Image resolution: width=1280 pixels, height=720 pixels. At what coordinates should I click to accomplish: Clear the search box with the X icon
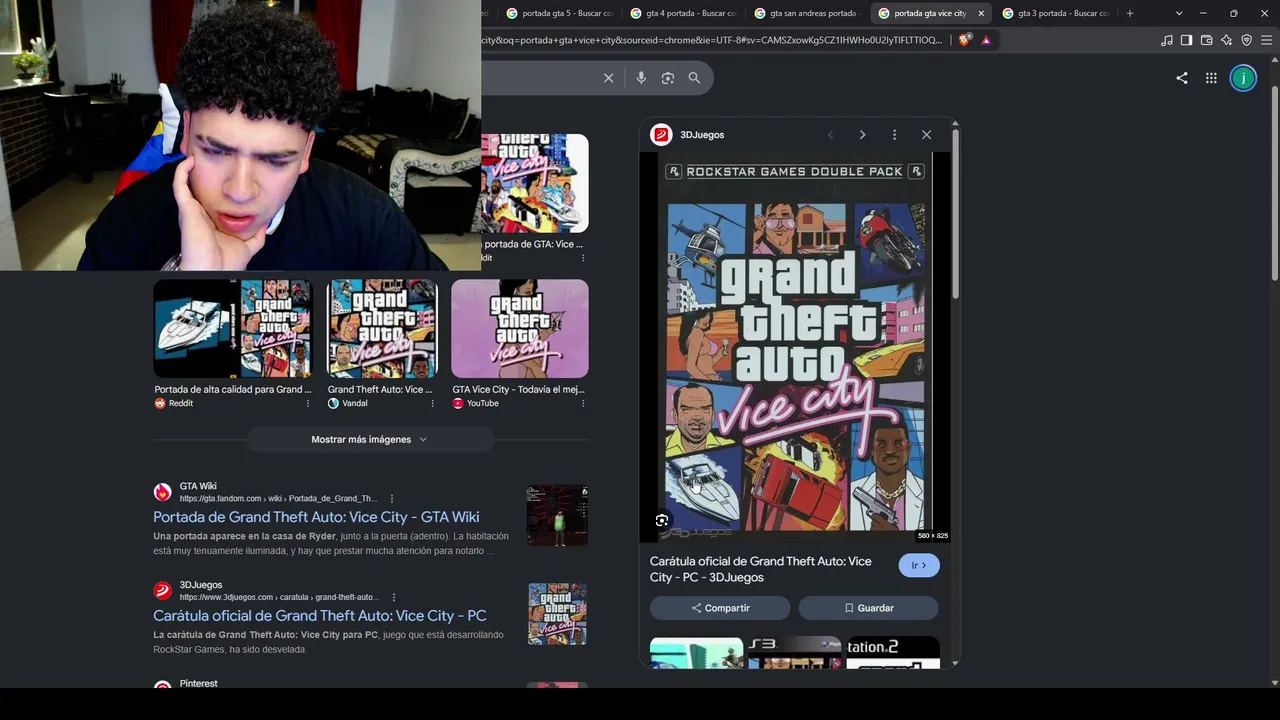(608, 78)
